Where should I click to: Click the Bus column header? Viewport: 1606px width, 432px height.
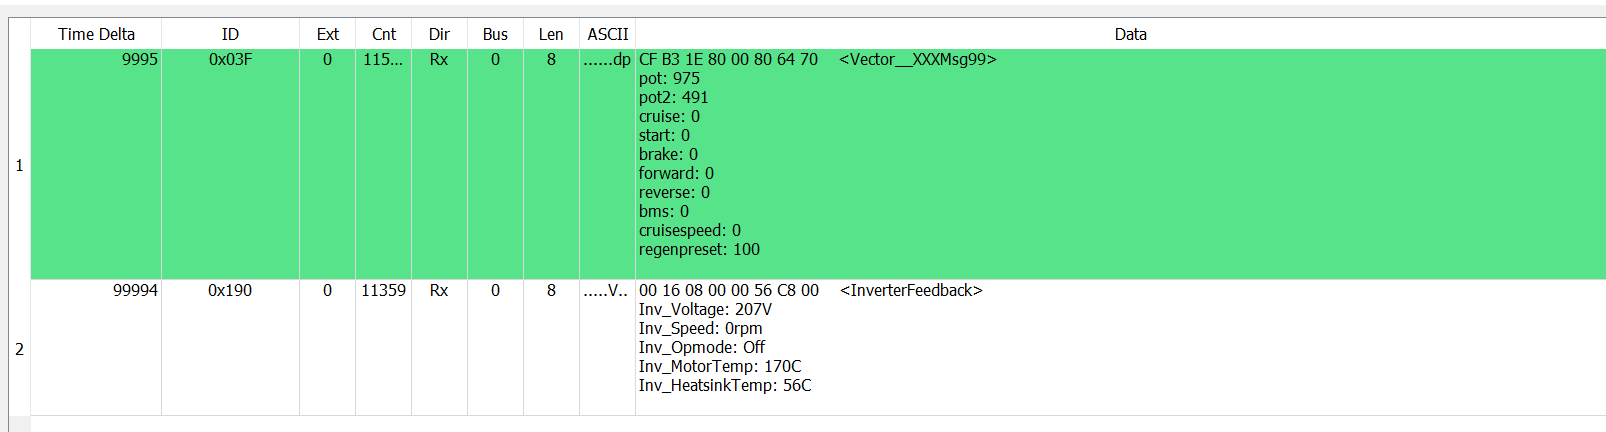(x=495, y=34)
